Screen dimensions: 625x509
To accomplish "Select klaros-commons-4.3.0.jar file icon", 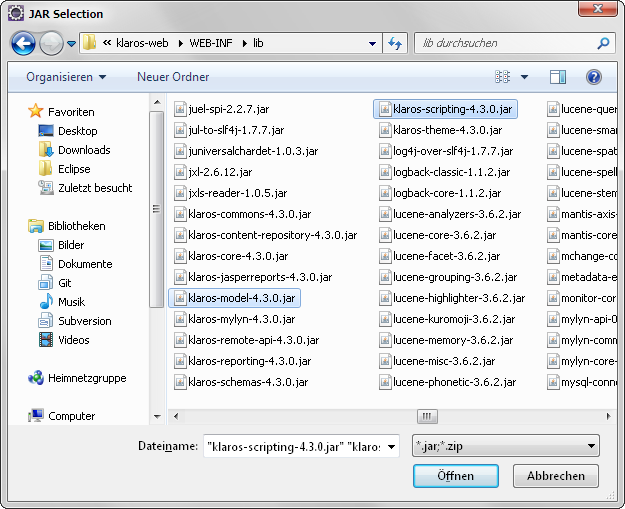I will coord(180,214).
